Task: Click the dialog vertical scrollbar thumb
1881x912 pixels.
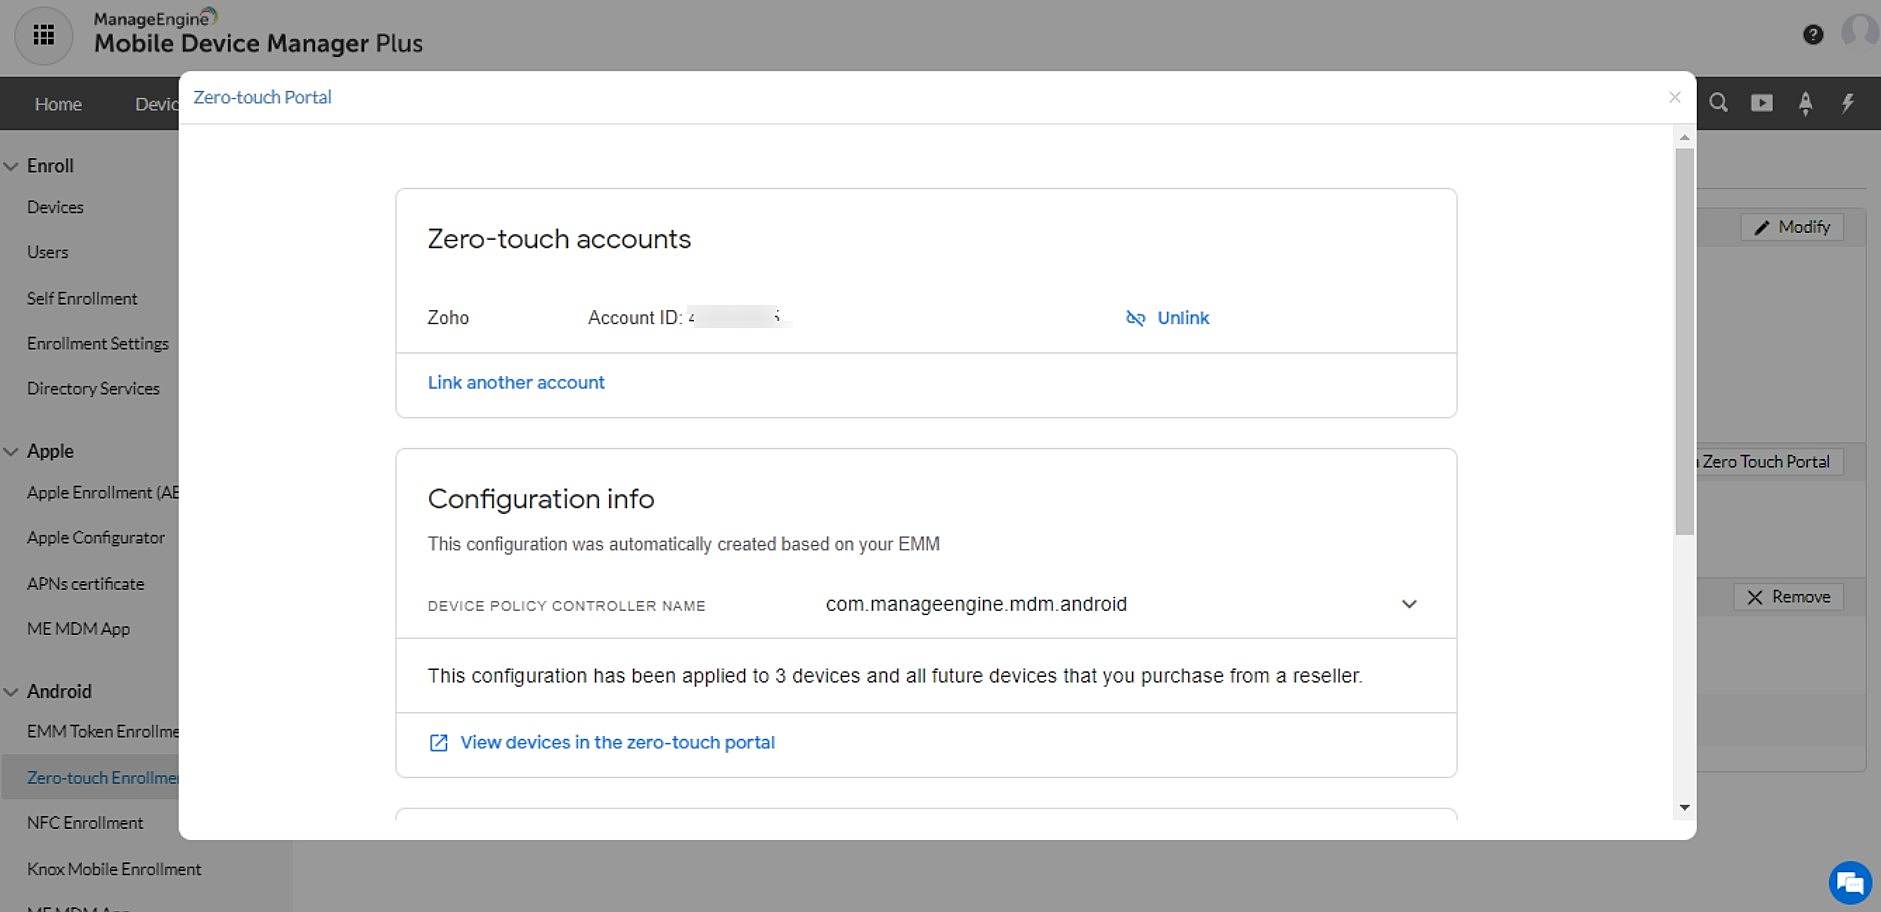Action: click(x=1685, y=341)
